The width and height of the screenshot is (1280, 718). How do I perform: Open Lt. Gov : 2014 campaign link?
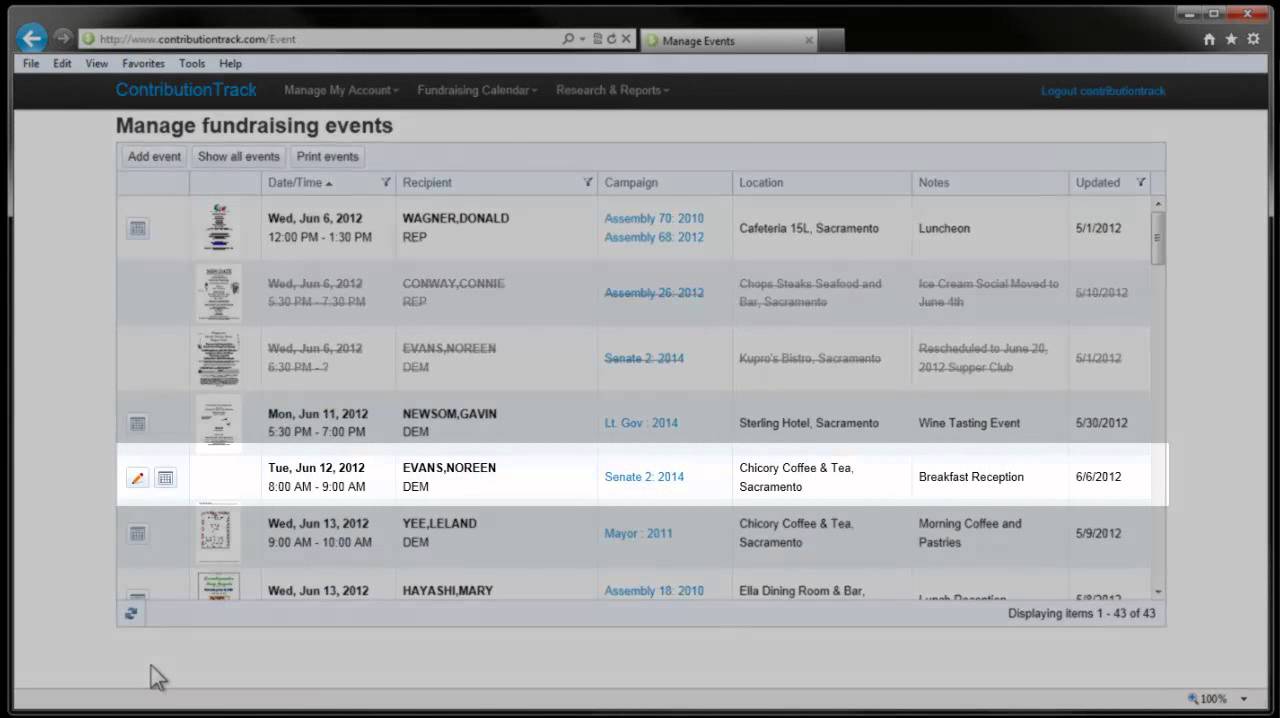(641, 423)
